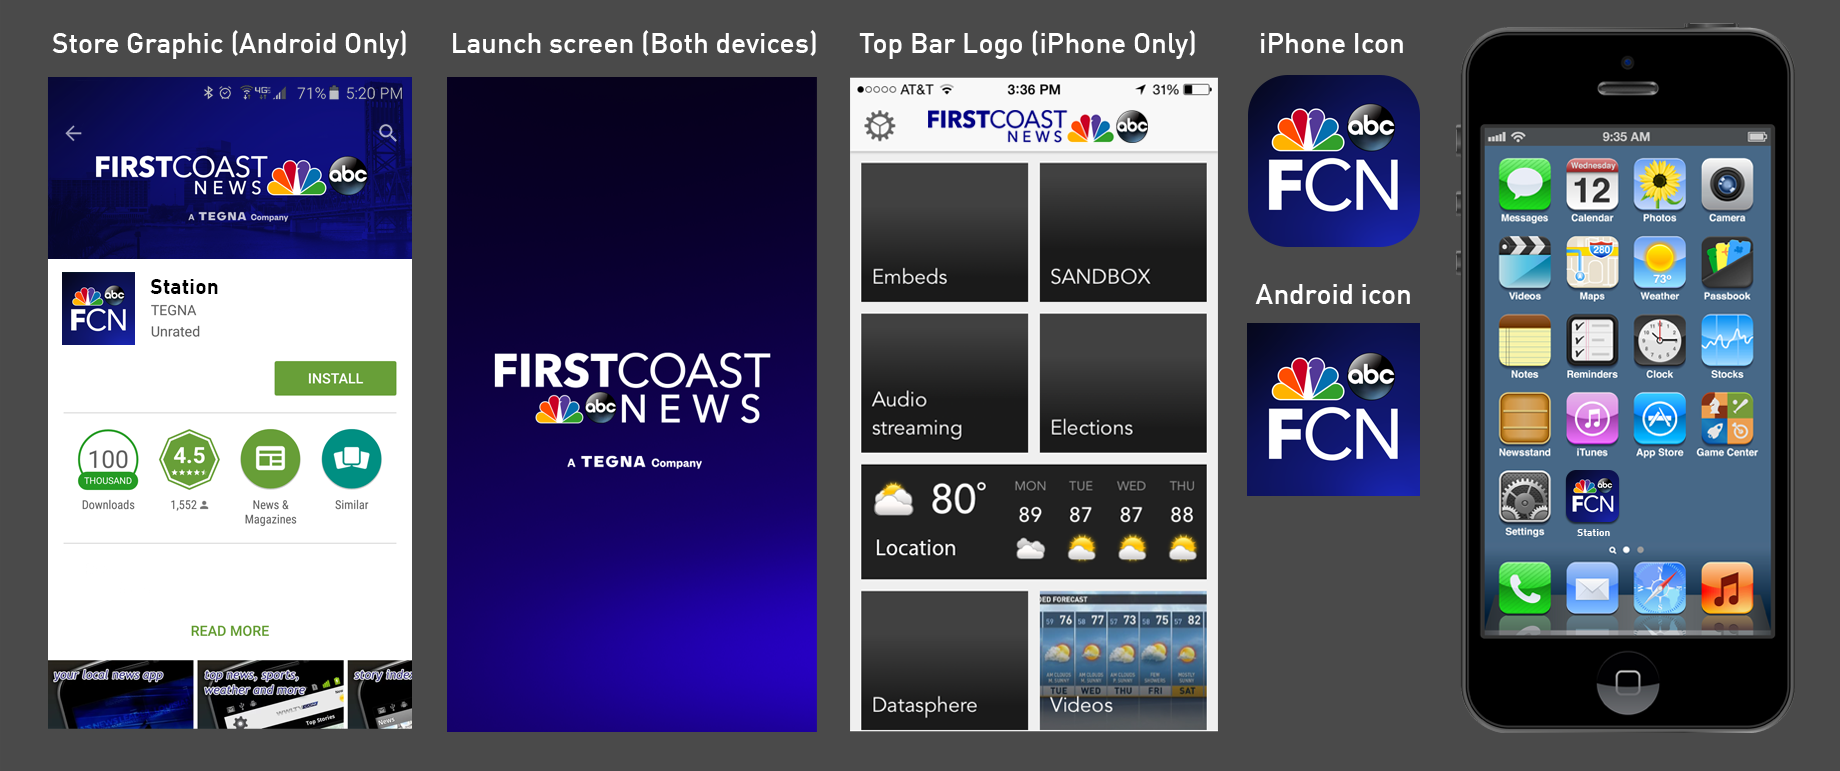
Task: Tap the 'Station' app title text
Action: pos(184,287)
